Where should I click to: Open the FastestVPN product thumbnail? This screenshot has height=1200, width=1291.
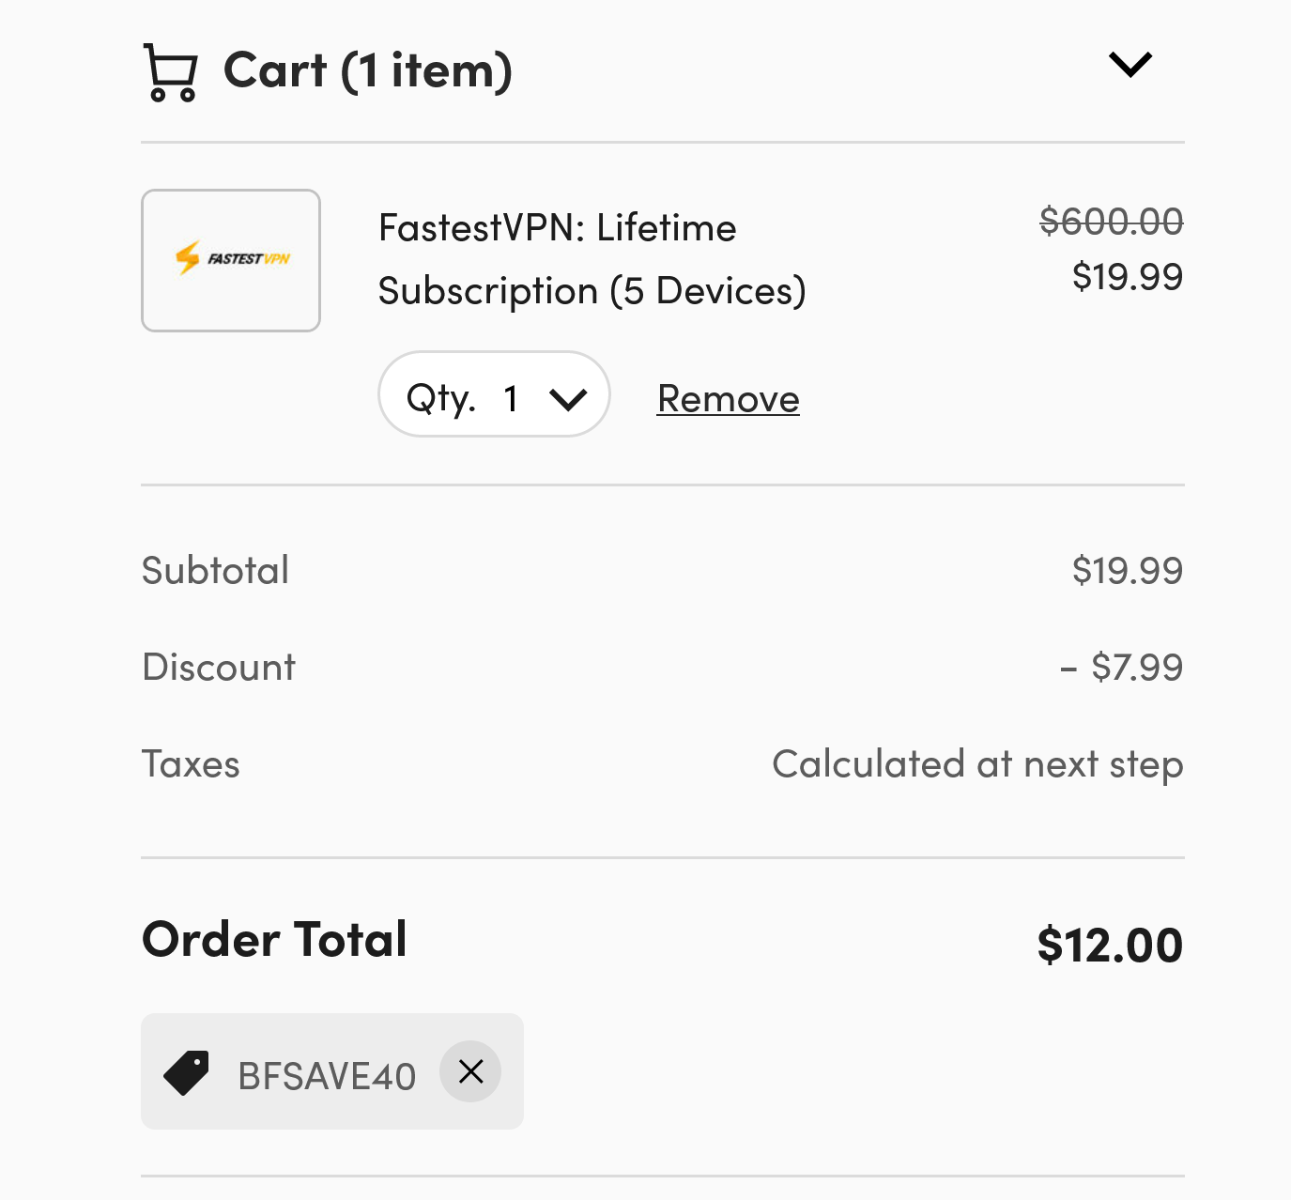pos(231,260)
